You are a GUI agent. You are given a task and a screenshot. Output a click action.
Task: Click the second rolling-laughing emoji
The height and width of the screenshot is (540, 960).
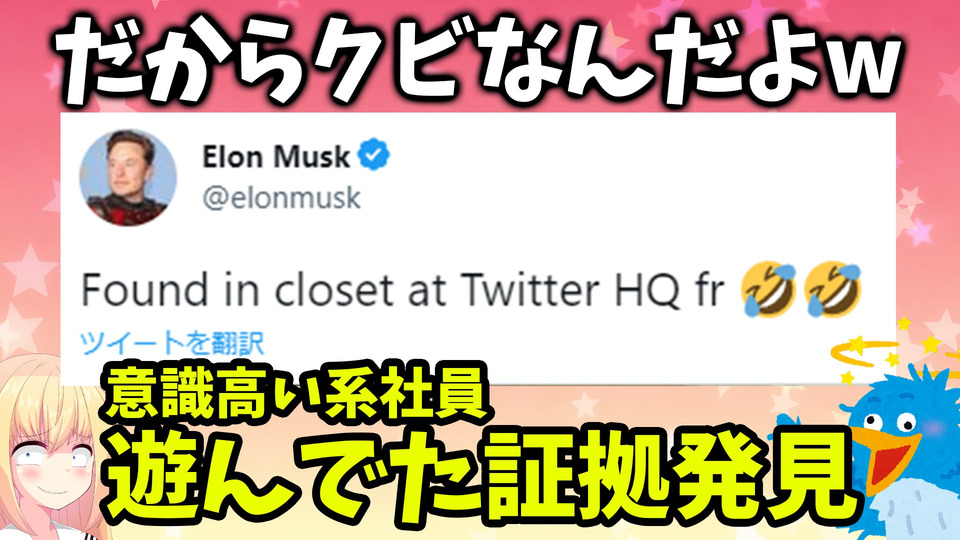[x=832, y=288]
